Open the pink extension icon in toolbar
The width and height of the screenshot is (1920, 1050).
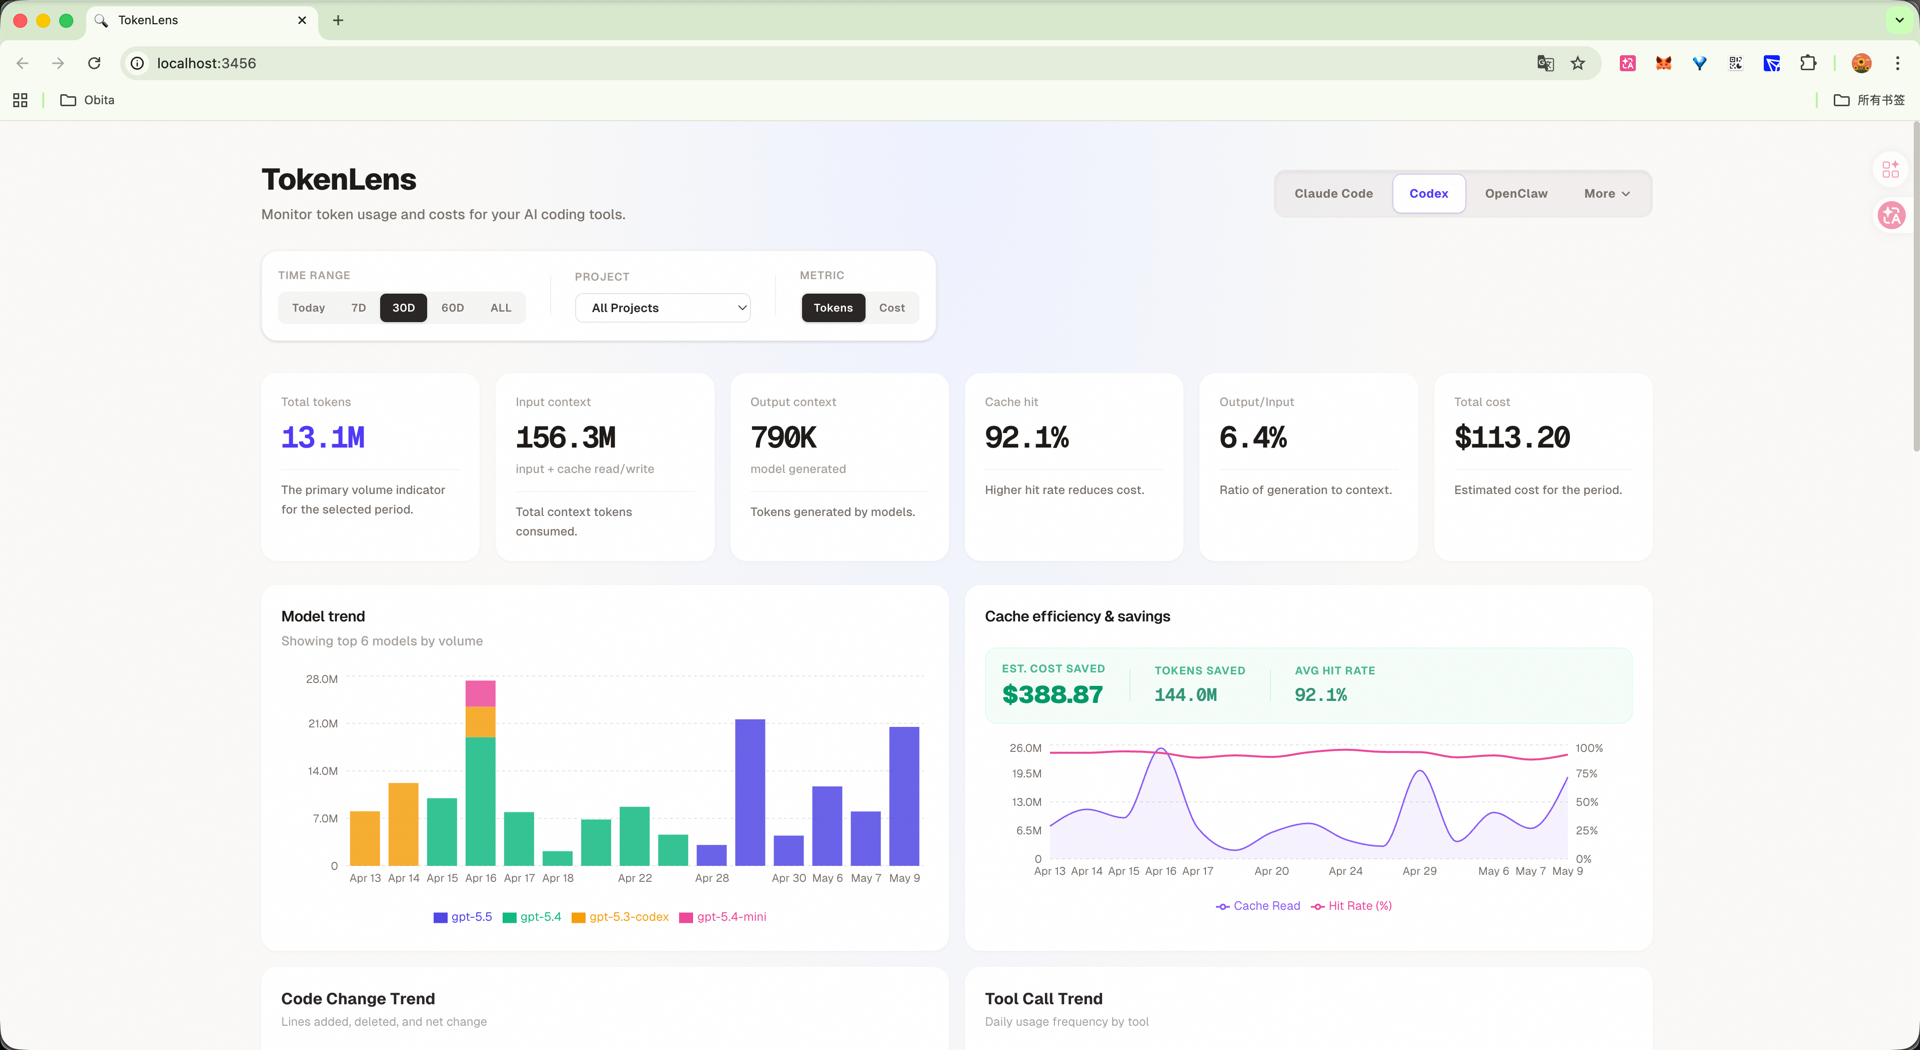1628,63
